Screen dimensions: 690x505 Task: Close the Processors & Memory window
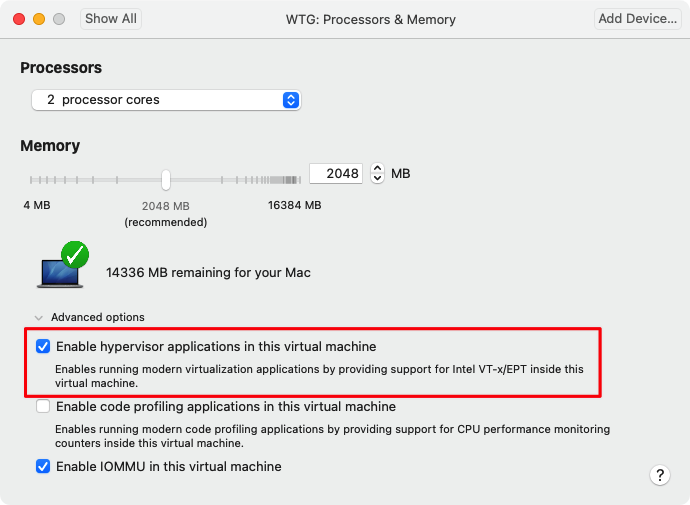tap(20, 19)
